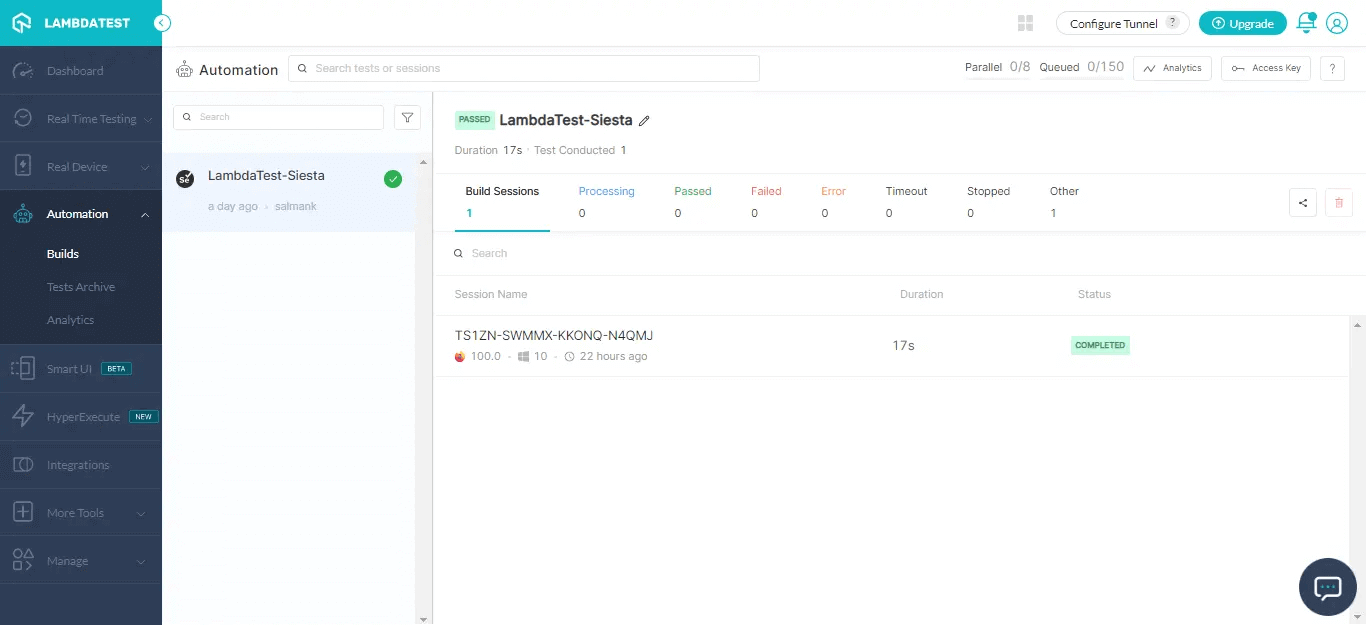1366x625 pixels.
Task: Click the filter funnel icon
Action: click(407, 118)
